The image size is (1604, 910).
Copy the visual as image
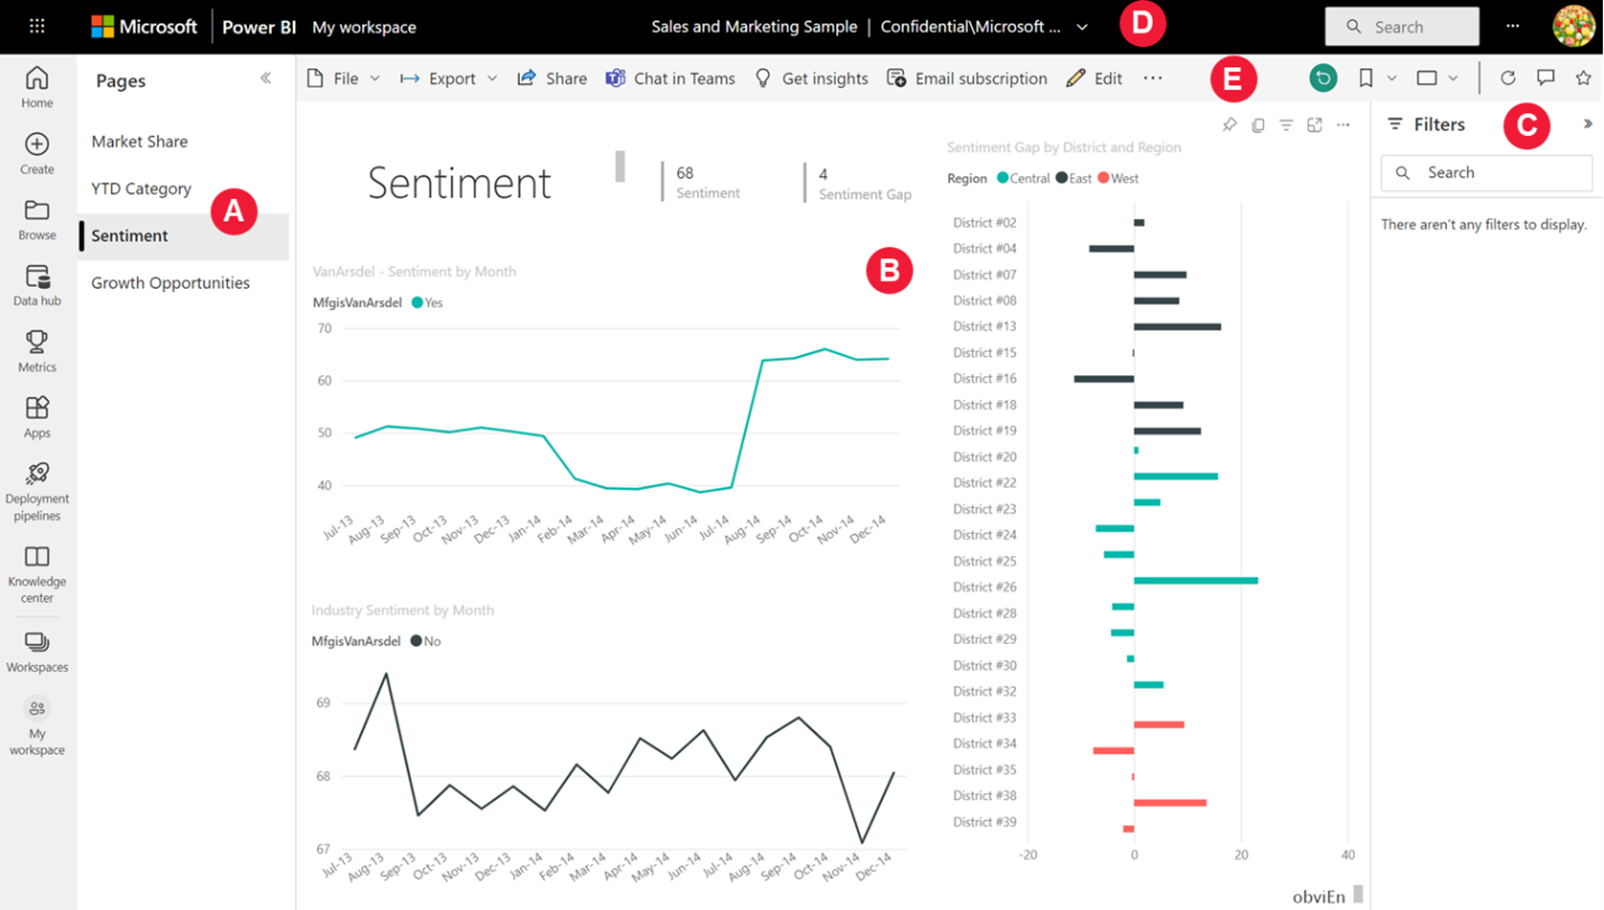(1258, 125)
